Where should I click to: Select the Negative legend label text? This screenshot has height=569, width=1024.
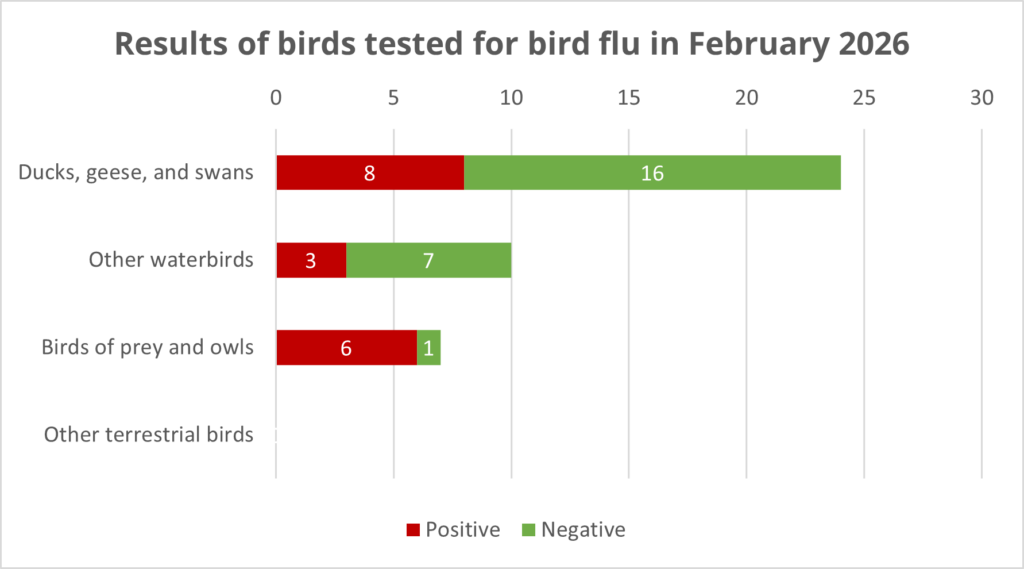583,530
